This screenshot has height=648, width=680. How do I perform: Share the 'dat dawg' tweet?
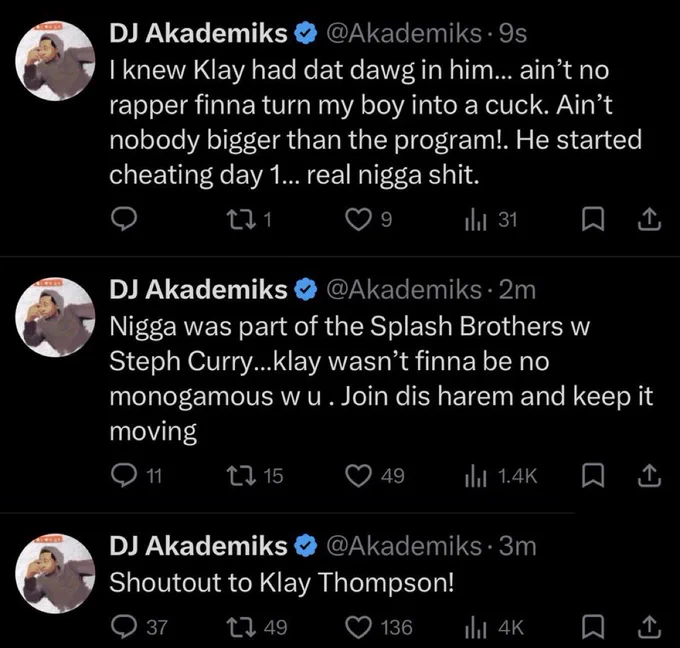tap(649, 219)
